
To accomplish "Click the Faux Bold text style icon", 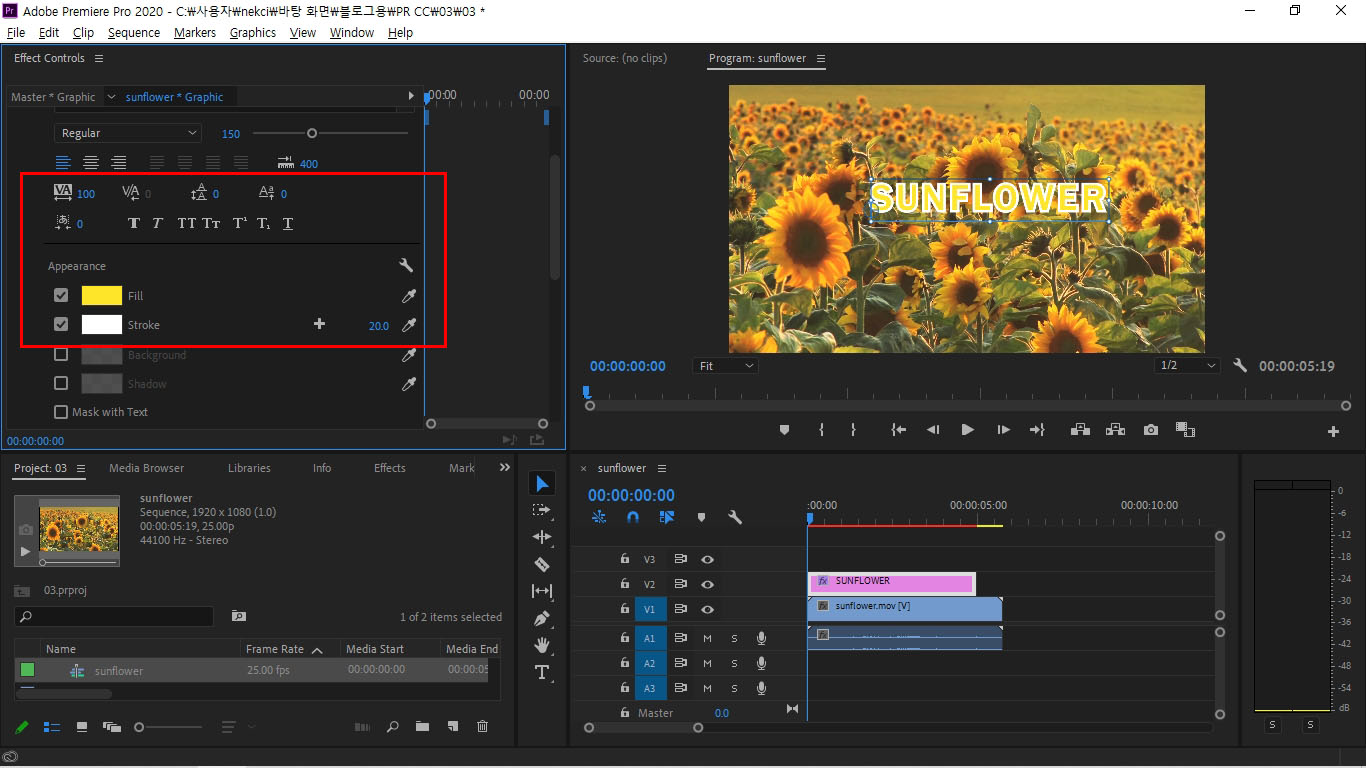I will click(x=134, y=223).
